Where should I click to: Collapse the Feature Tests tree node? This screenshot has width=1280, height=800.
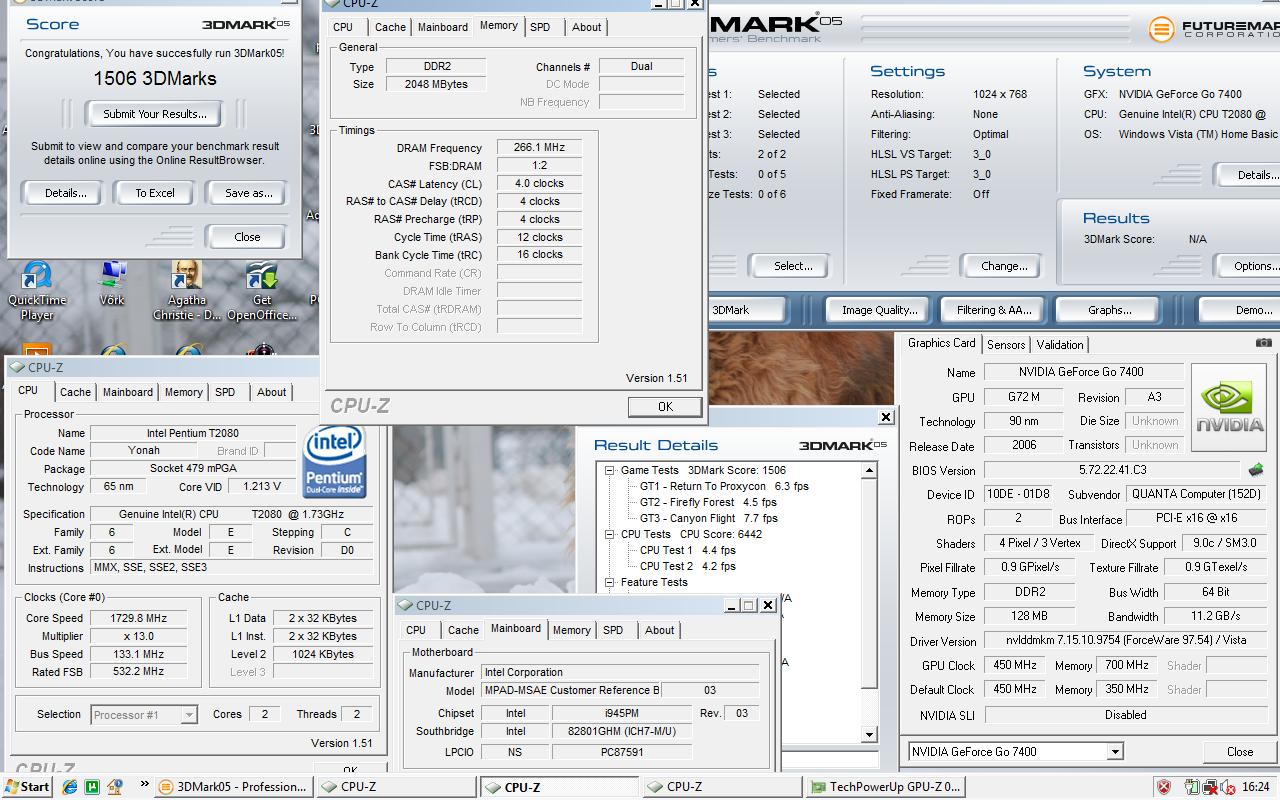pyautogui.click(x=609, y=582)
